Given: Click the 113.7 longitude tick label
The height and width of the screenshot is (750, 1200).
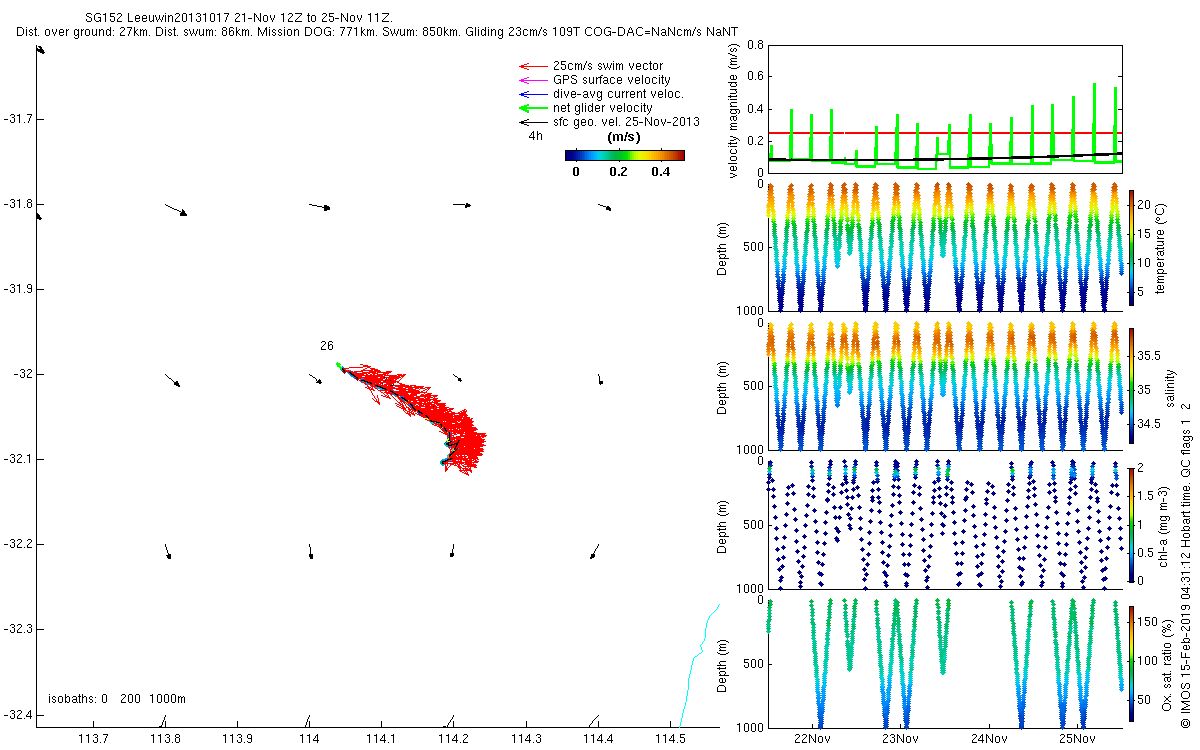Looking at the screenshot, I should tap(93, 739).
